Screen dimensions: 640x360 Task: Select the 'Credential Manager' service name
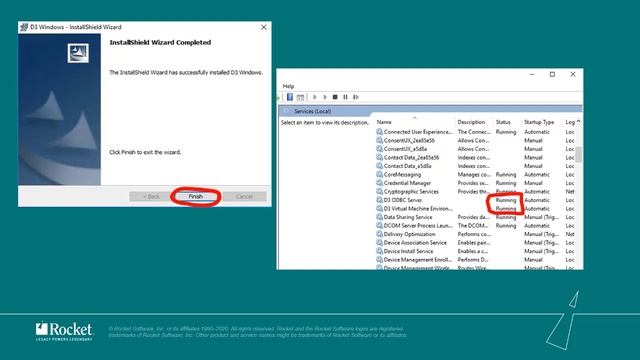click(x=407, y=183)
